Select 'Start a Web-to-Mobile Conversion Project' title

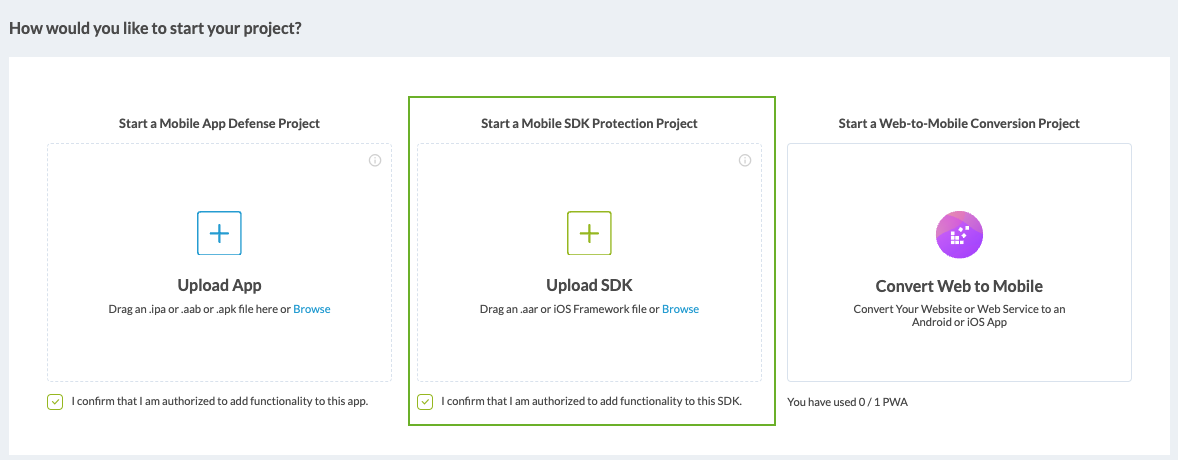pyautogui.click(x=959, y=124)
